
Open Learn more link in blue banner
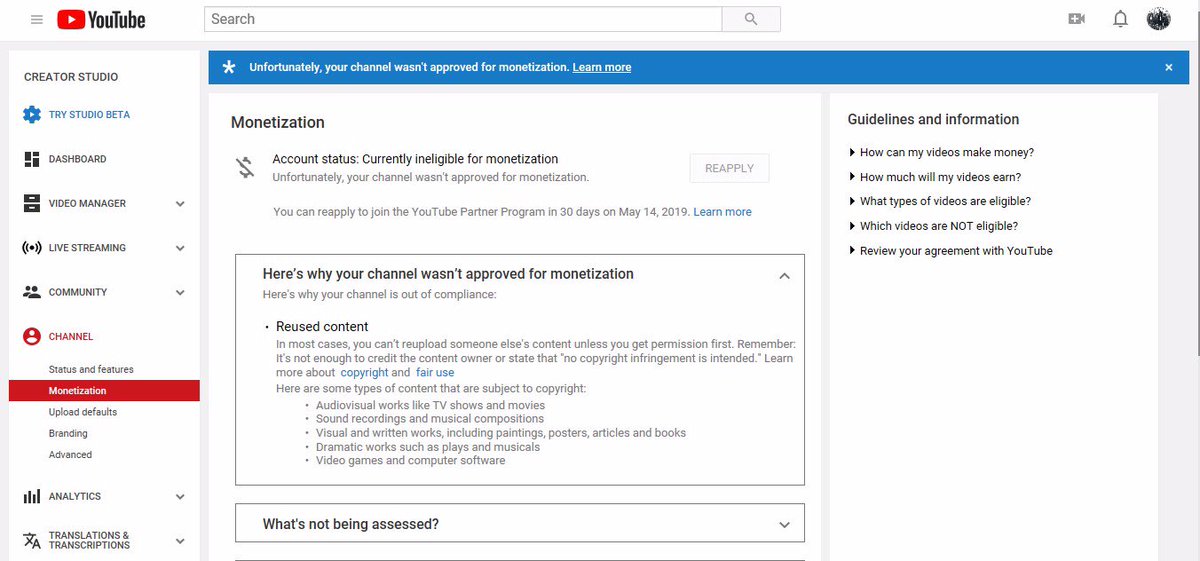(x=602, y=67)
